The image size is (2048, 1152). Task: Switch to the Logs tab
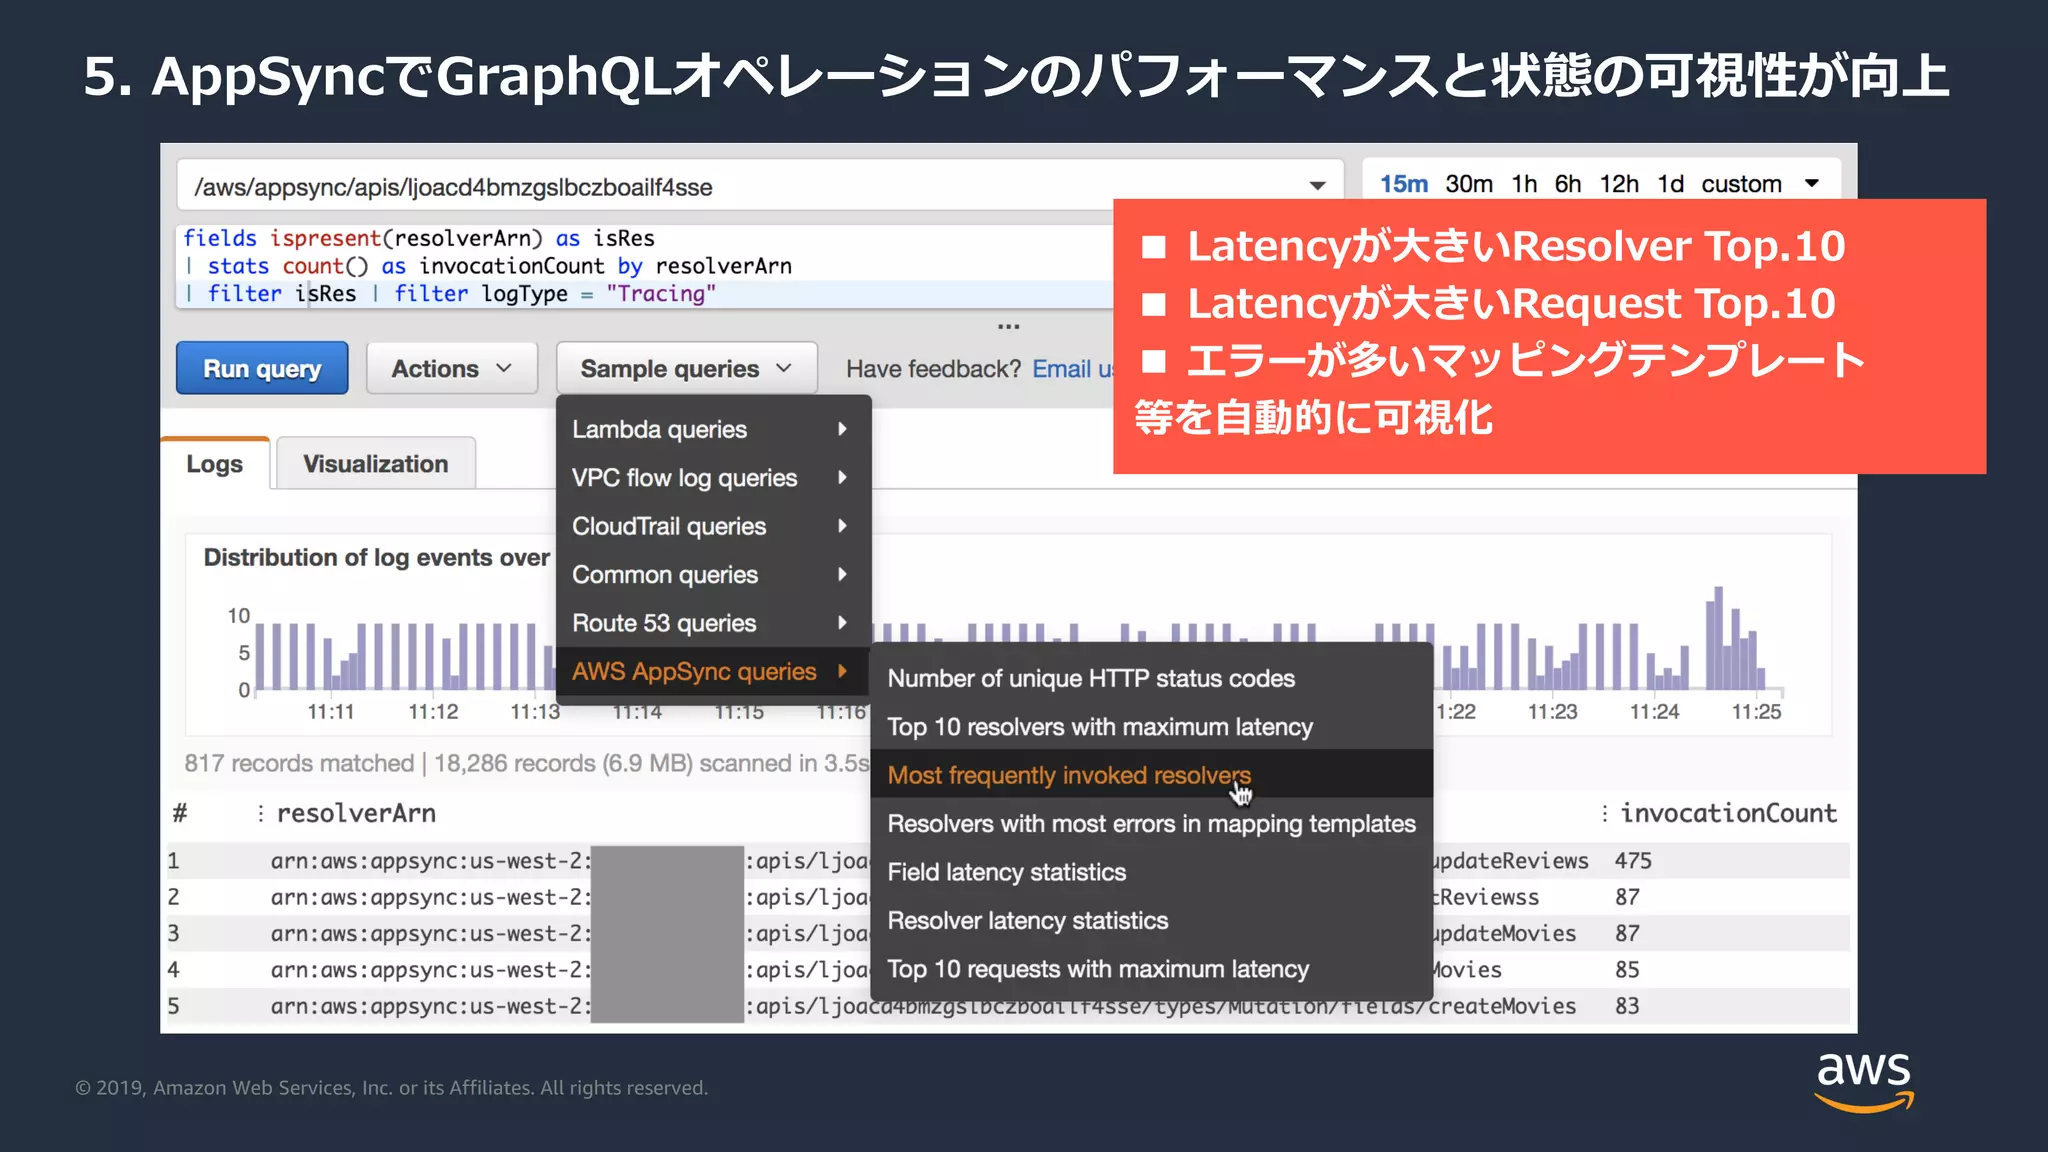point(215,464)
